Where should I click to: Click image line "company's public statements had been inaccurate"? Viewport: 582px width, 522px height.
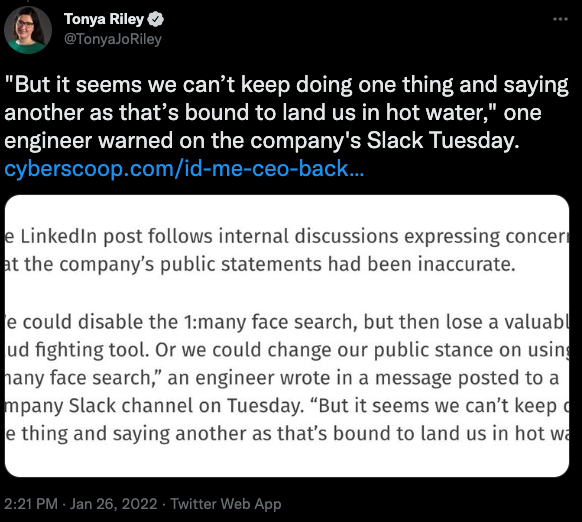click(x=260, y=265)
